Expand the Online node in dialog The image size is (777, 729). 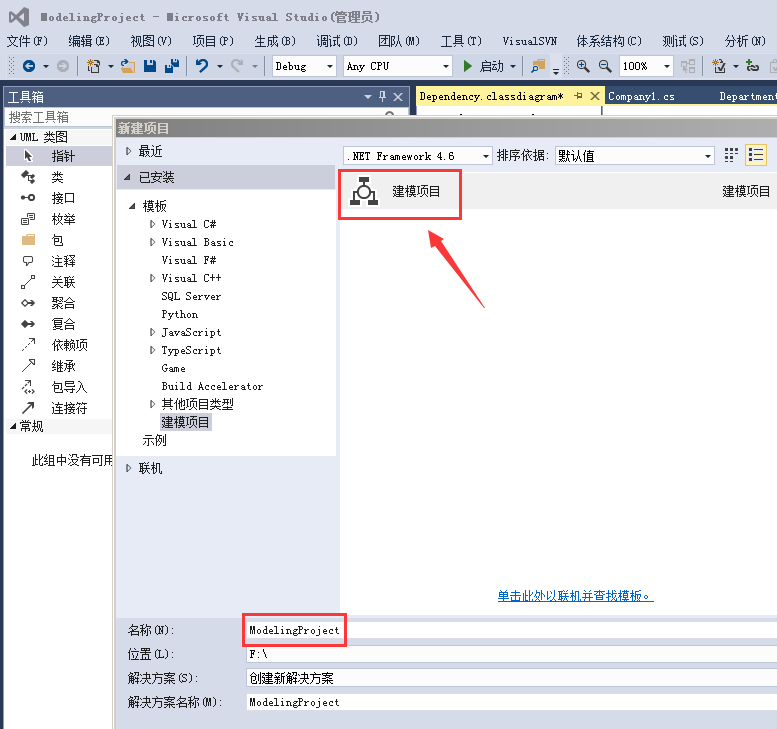point(128,468)
